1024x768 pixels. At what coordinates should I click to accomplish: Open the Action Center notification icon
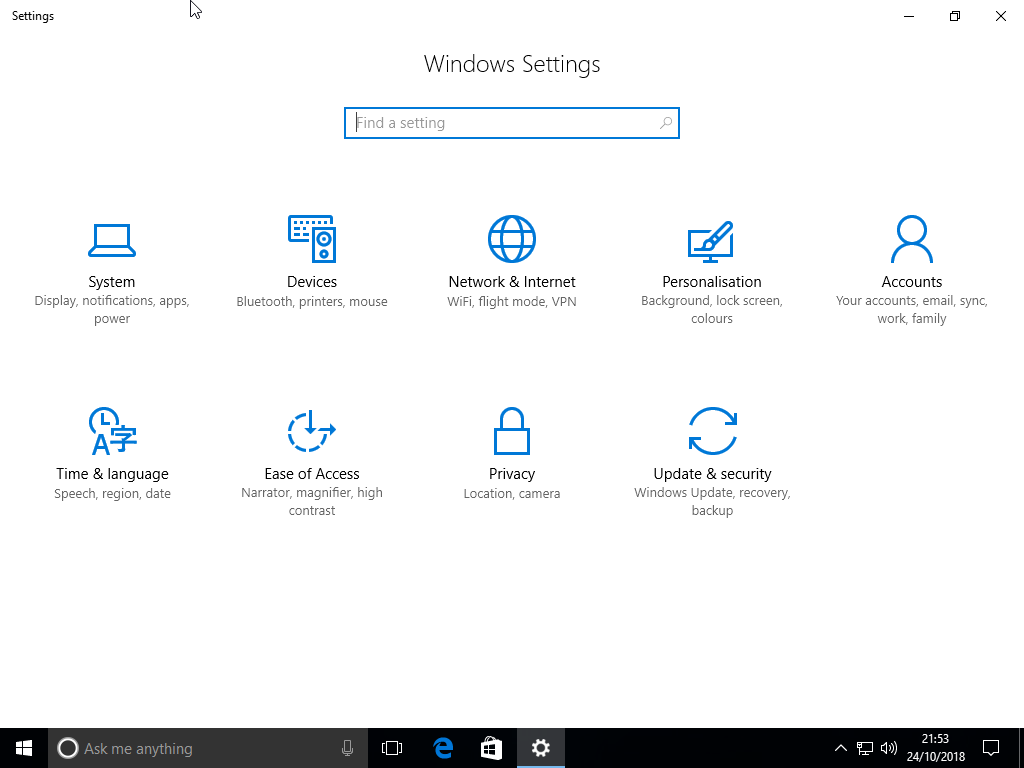(991, 748)
